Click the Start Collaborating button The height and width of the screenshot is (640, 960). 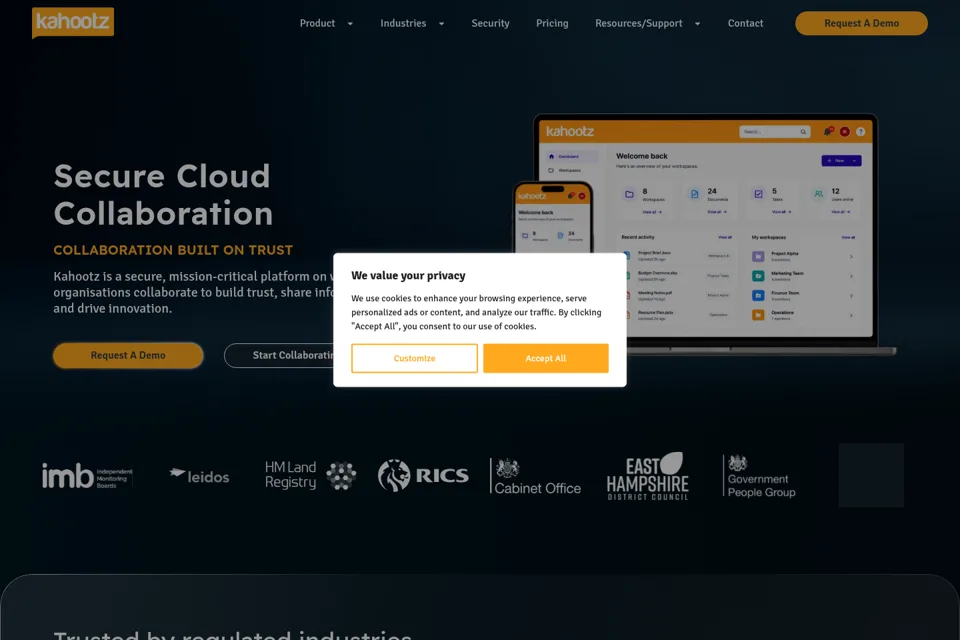click(279, 355)
